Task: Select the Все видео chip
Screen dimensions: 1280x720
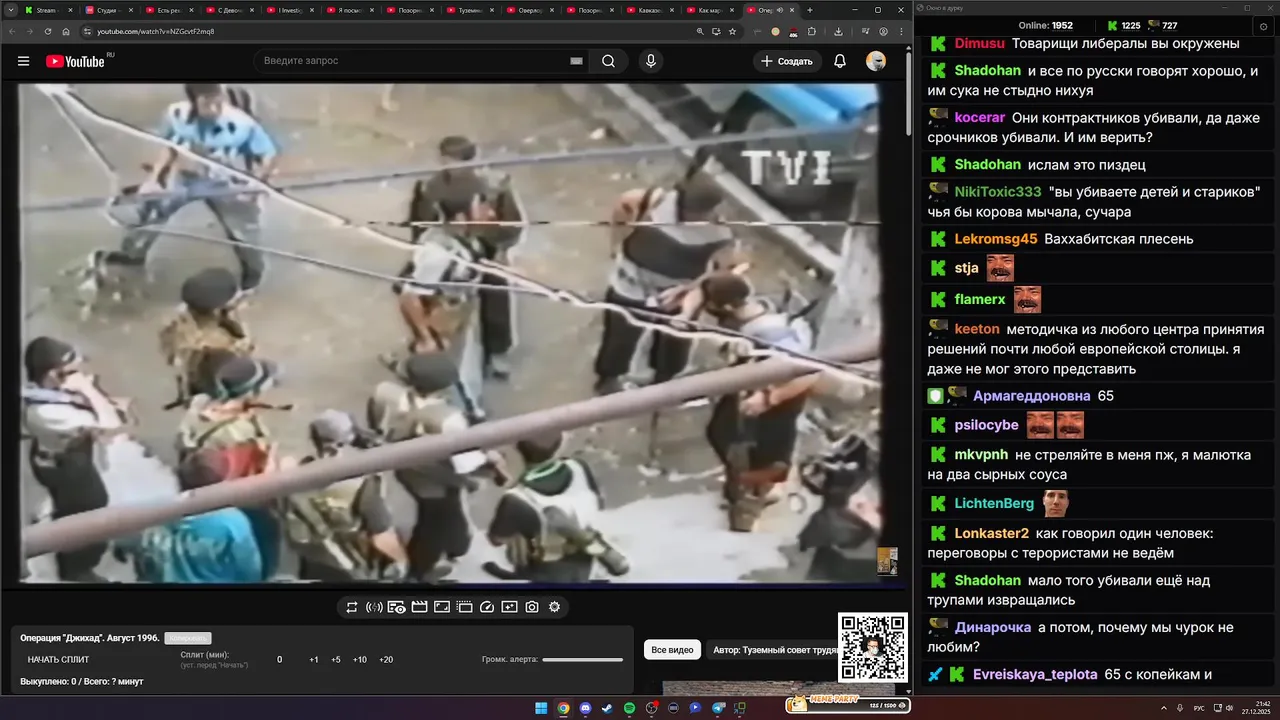Action: [672, 650]
